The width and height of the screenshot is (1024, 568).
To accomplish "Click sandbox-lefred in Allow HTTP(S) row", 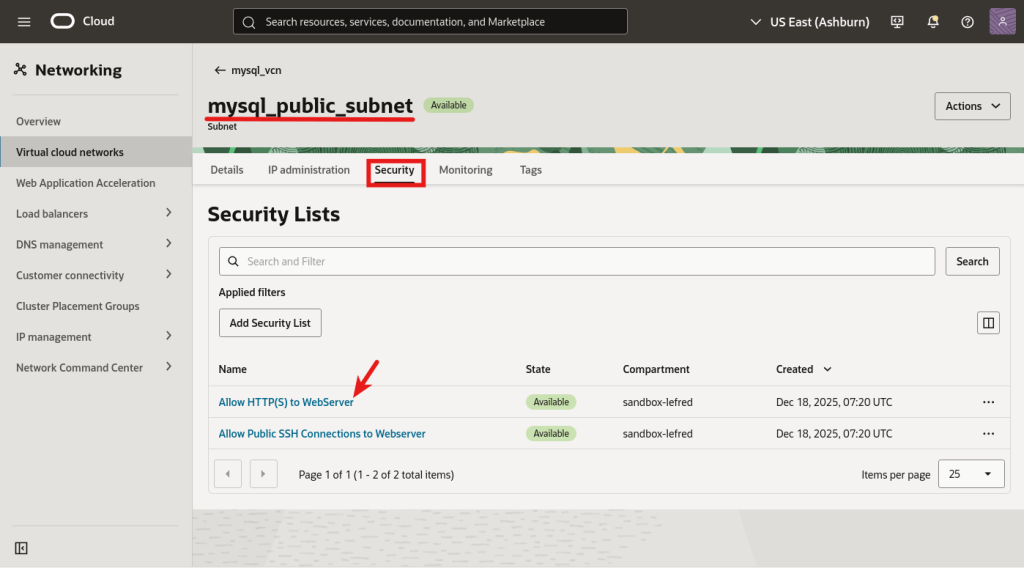I will (x=658, y=402).
